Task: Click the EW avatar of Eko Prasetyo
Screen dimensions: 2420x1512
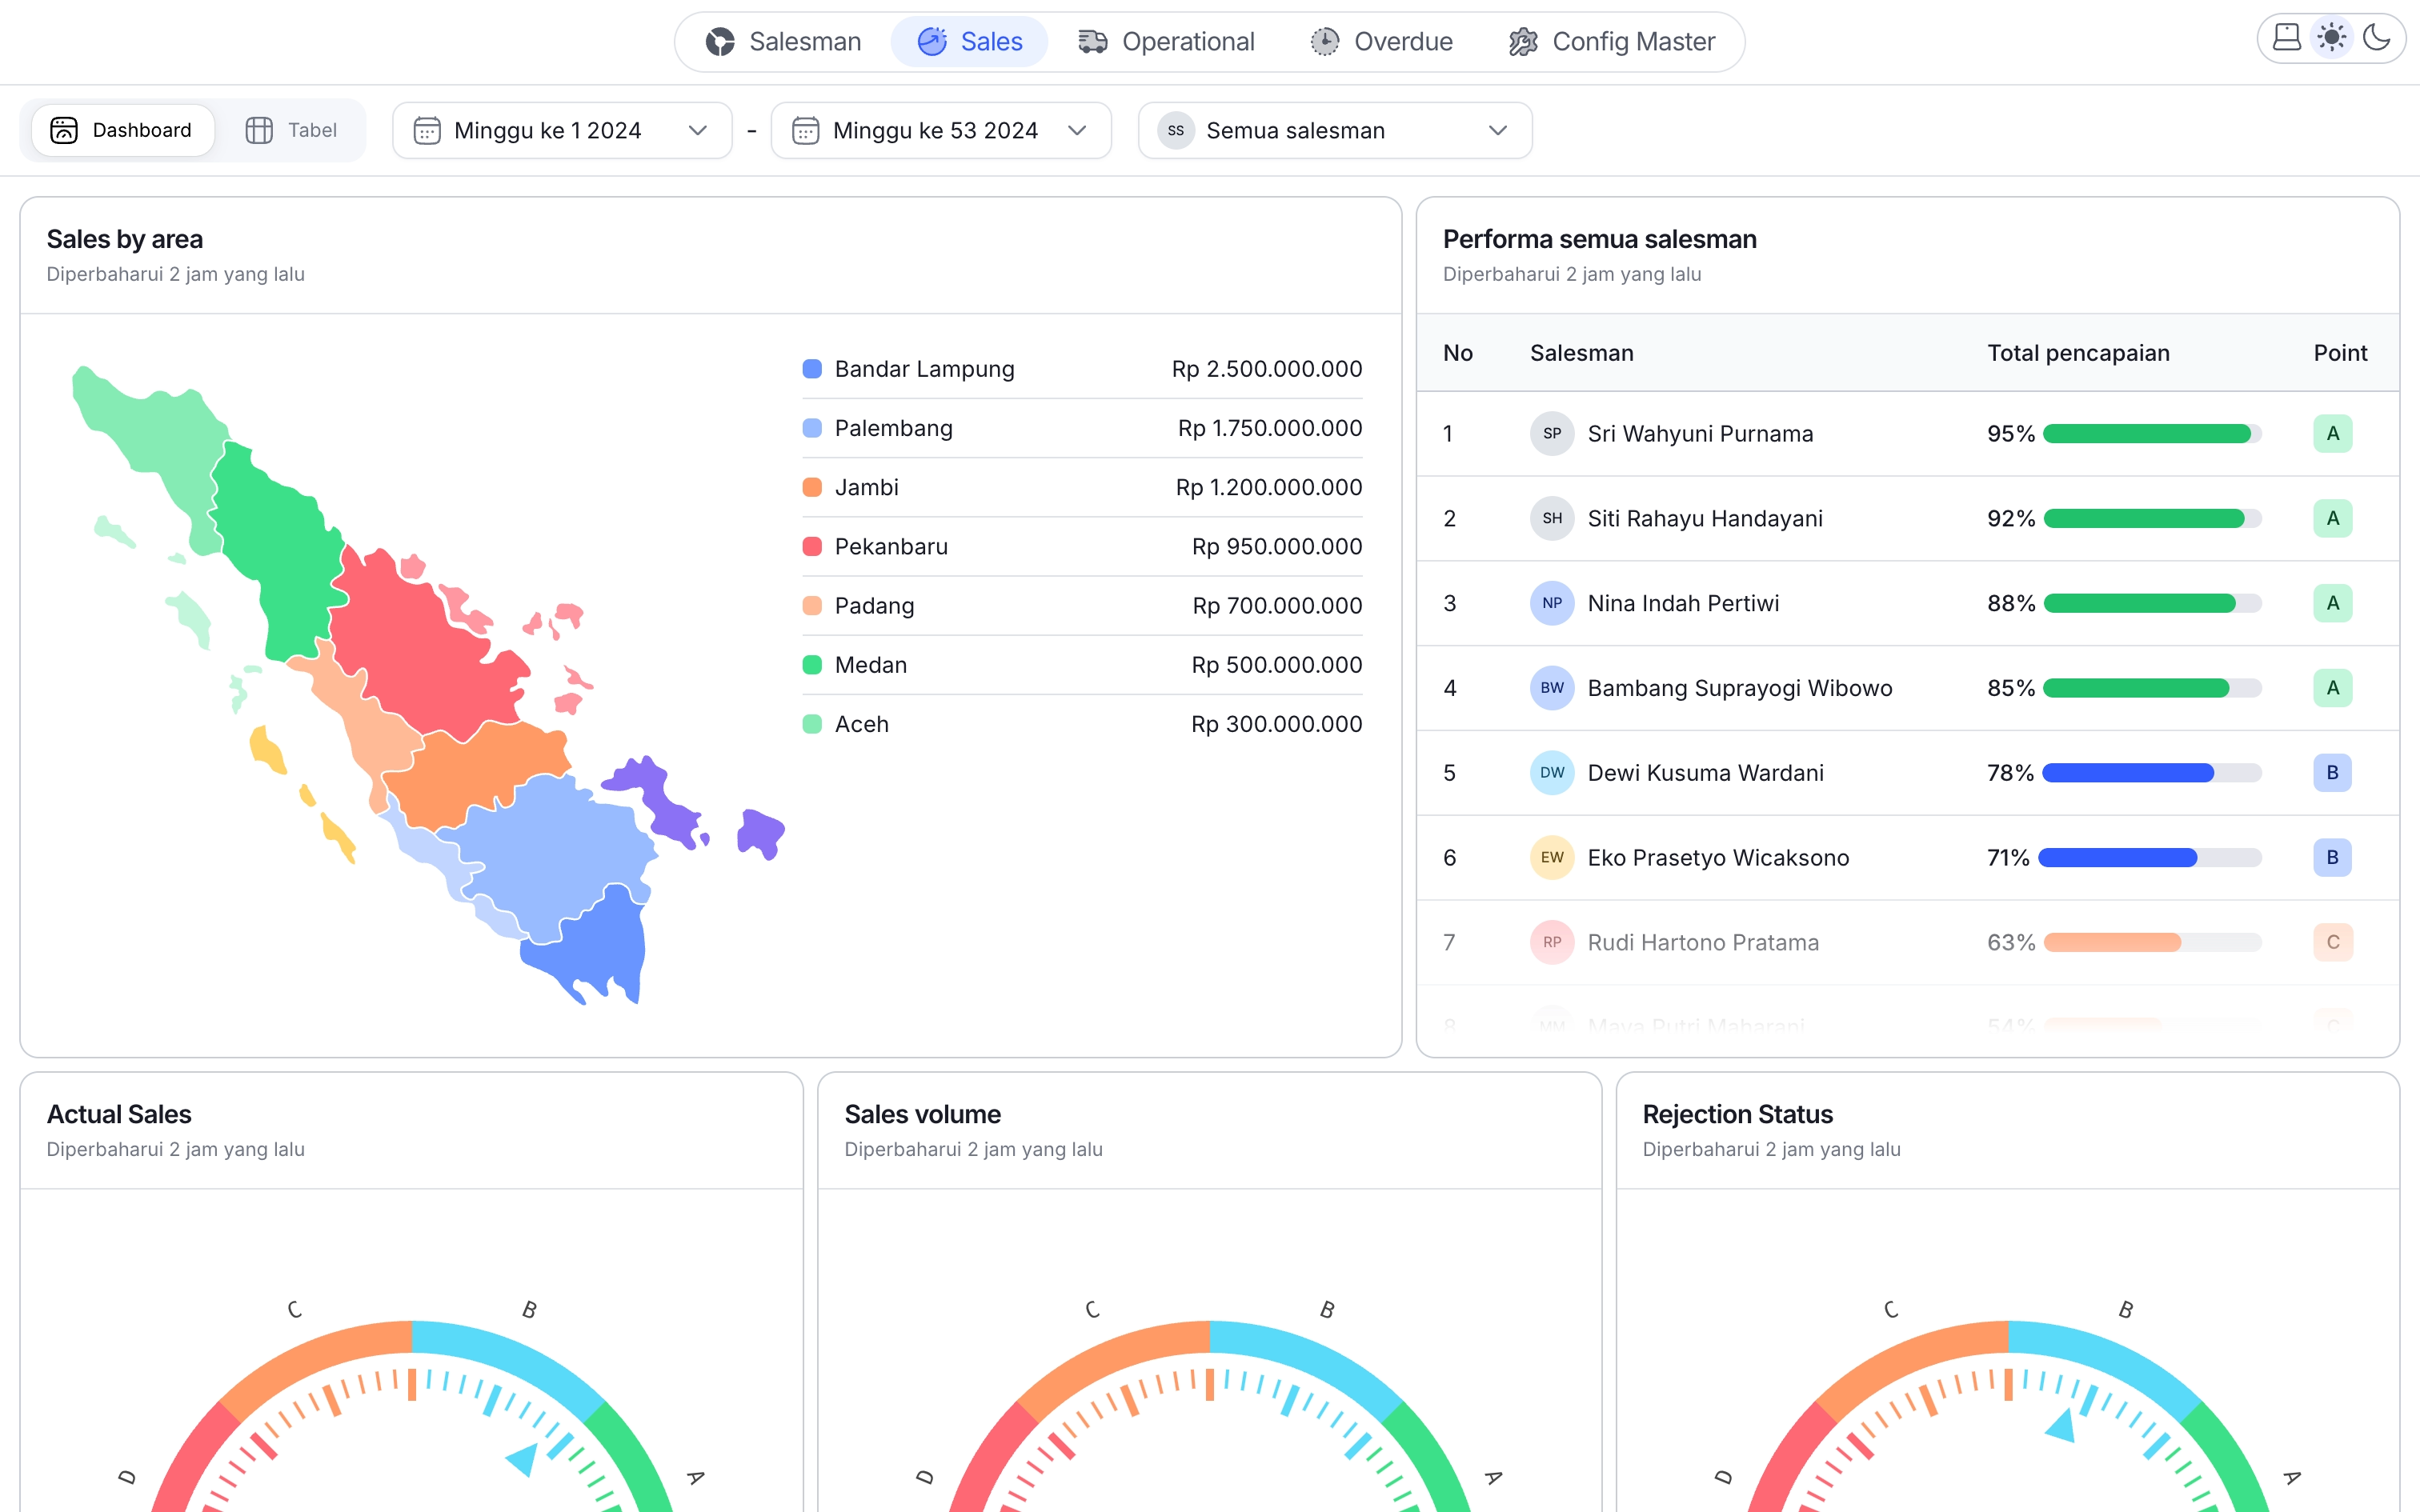Action: click(x=1552, y=858)
